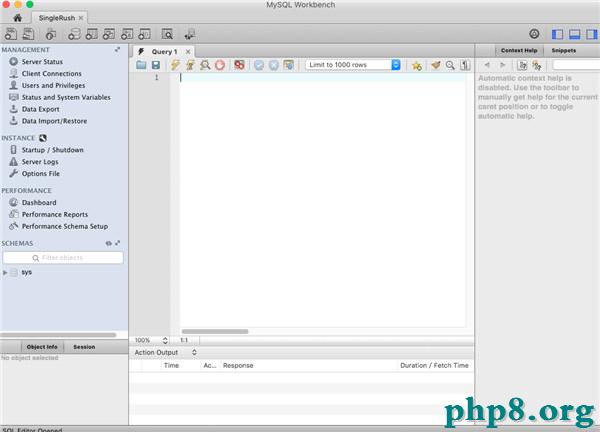Viewport: 600px width, 432px height.
Task: Expand the sys schema tree node
Action: [x=5, y=272]
